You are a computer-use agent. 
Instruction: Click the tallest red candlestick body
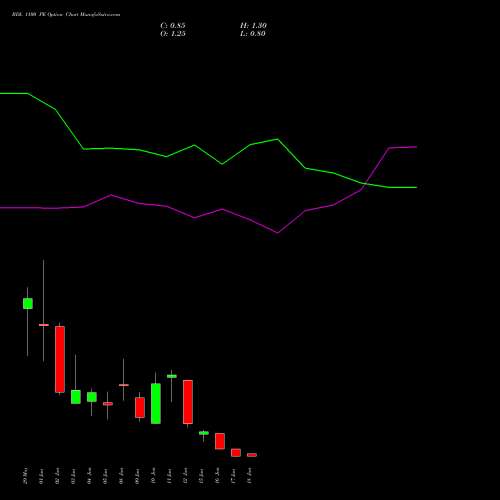pos(60,359)
